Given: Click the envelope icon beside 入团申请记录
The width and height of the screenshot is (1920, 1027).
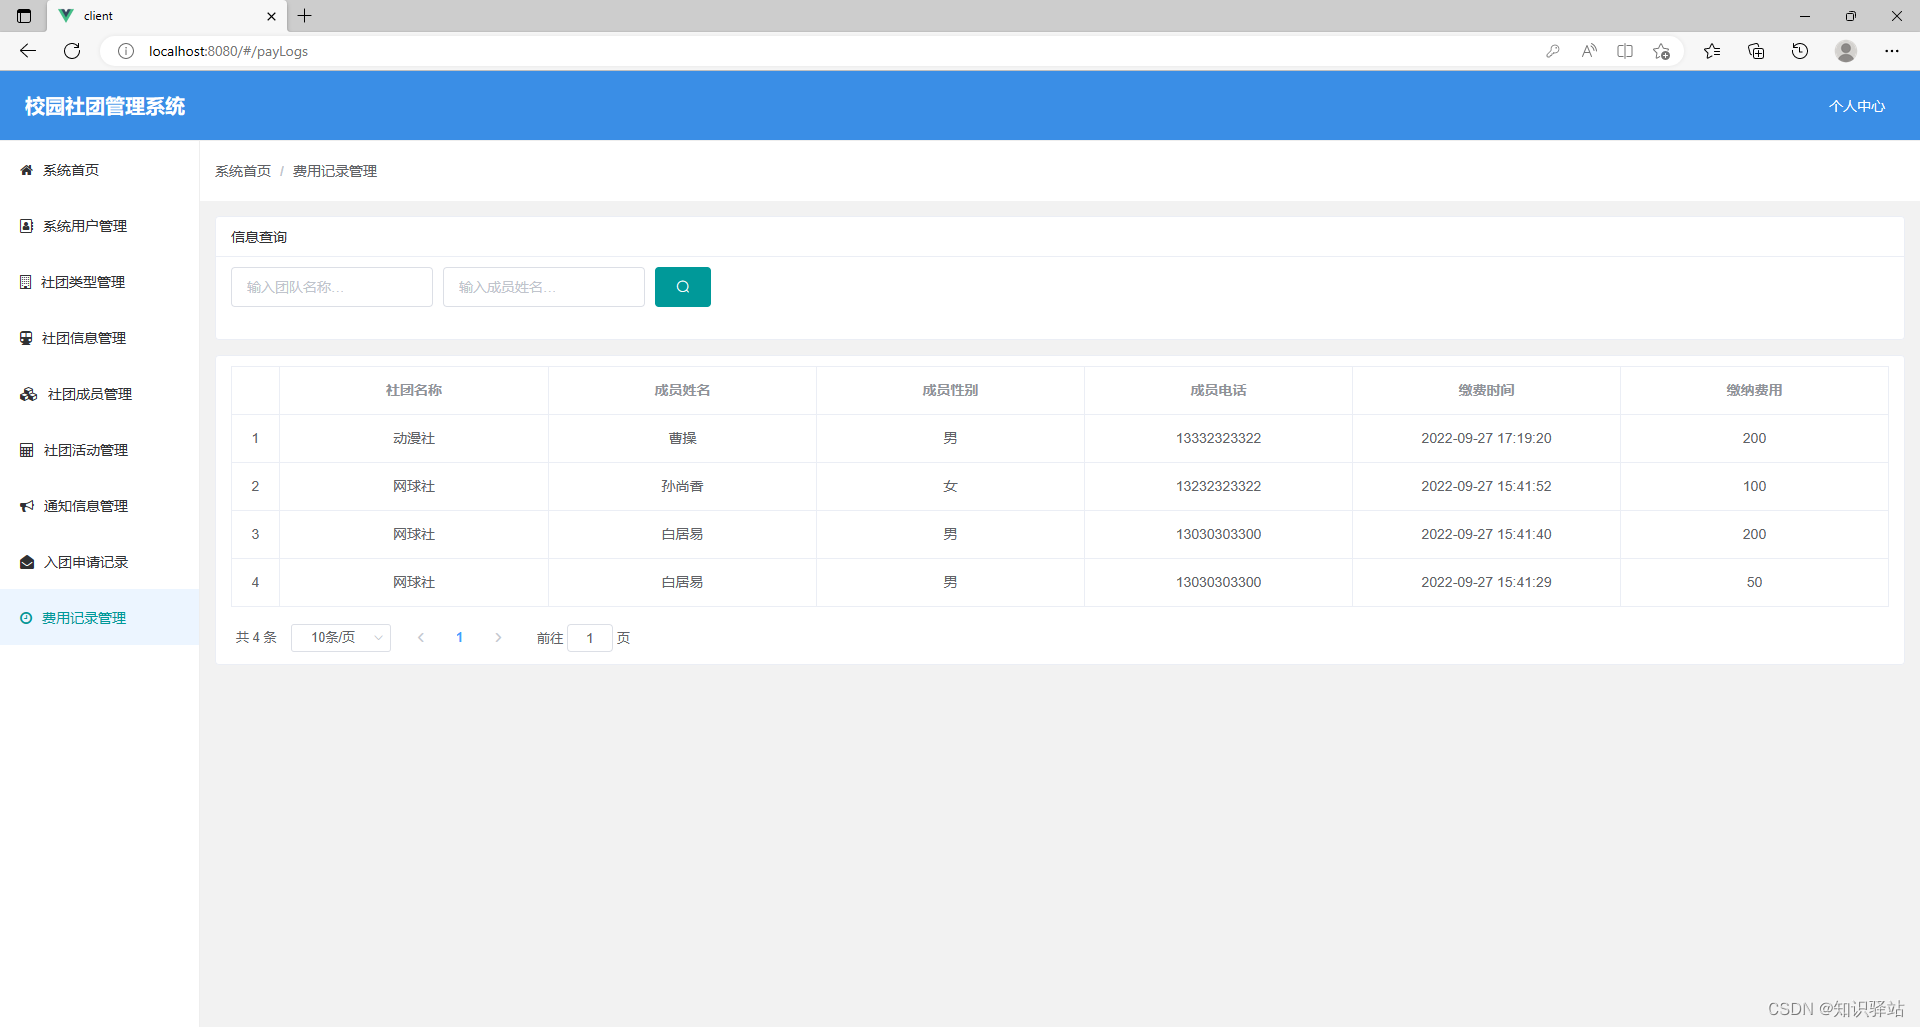Looking at the screenshot, I should 27,562.
